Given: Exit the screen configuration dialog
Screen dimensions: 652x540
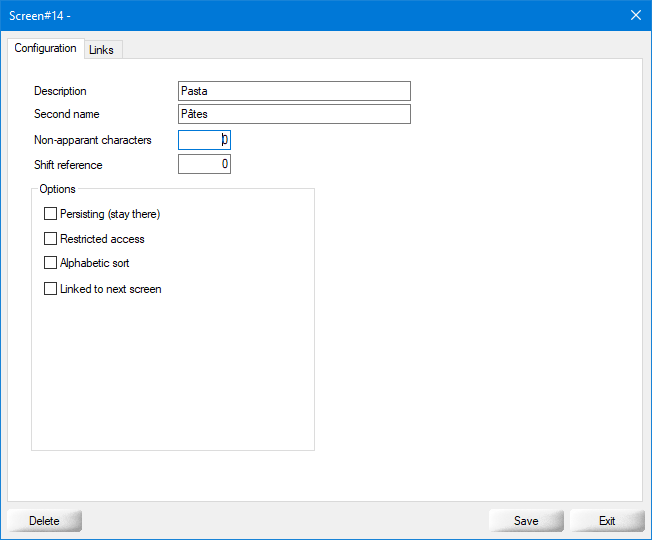Looking at the screenshot, I should coord(606,521).
